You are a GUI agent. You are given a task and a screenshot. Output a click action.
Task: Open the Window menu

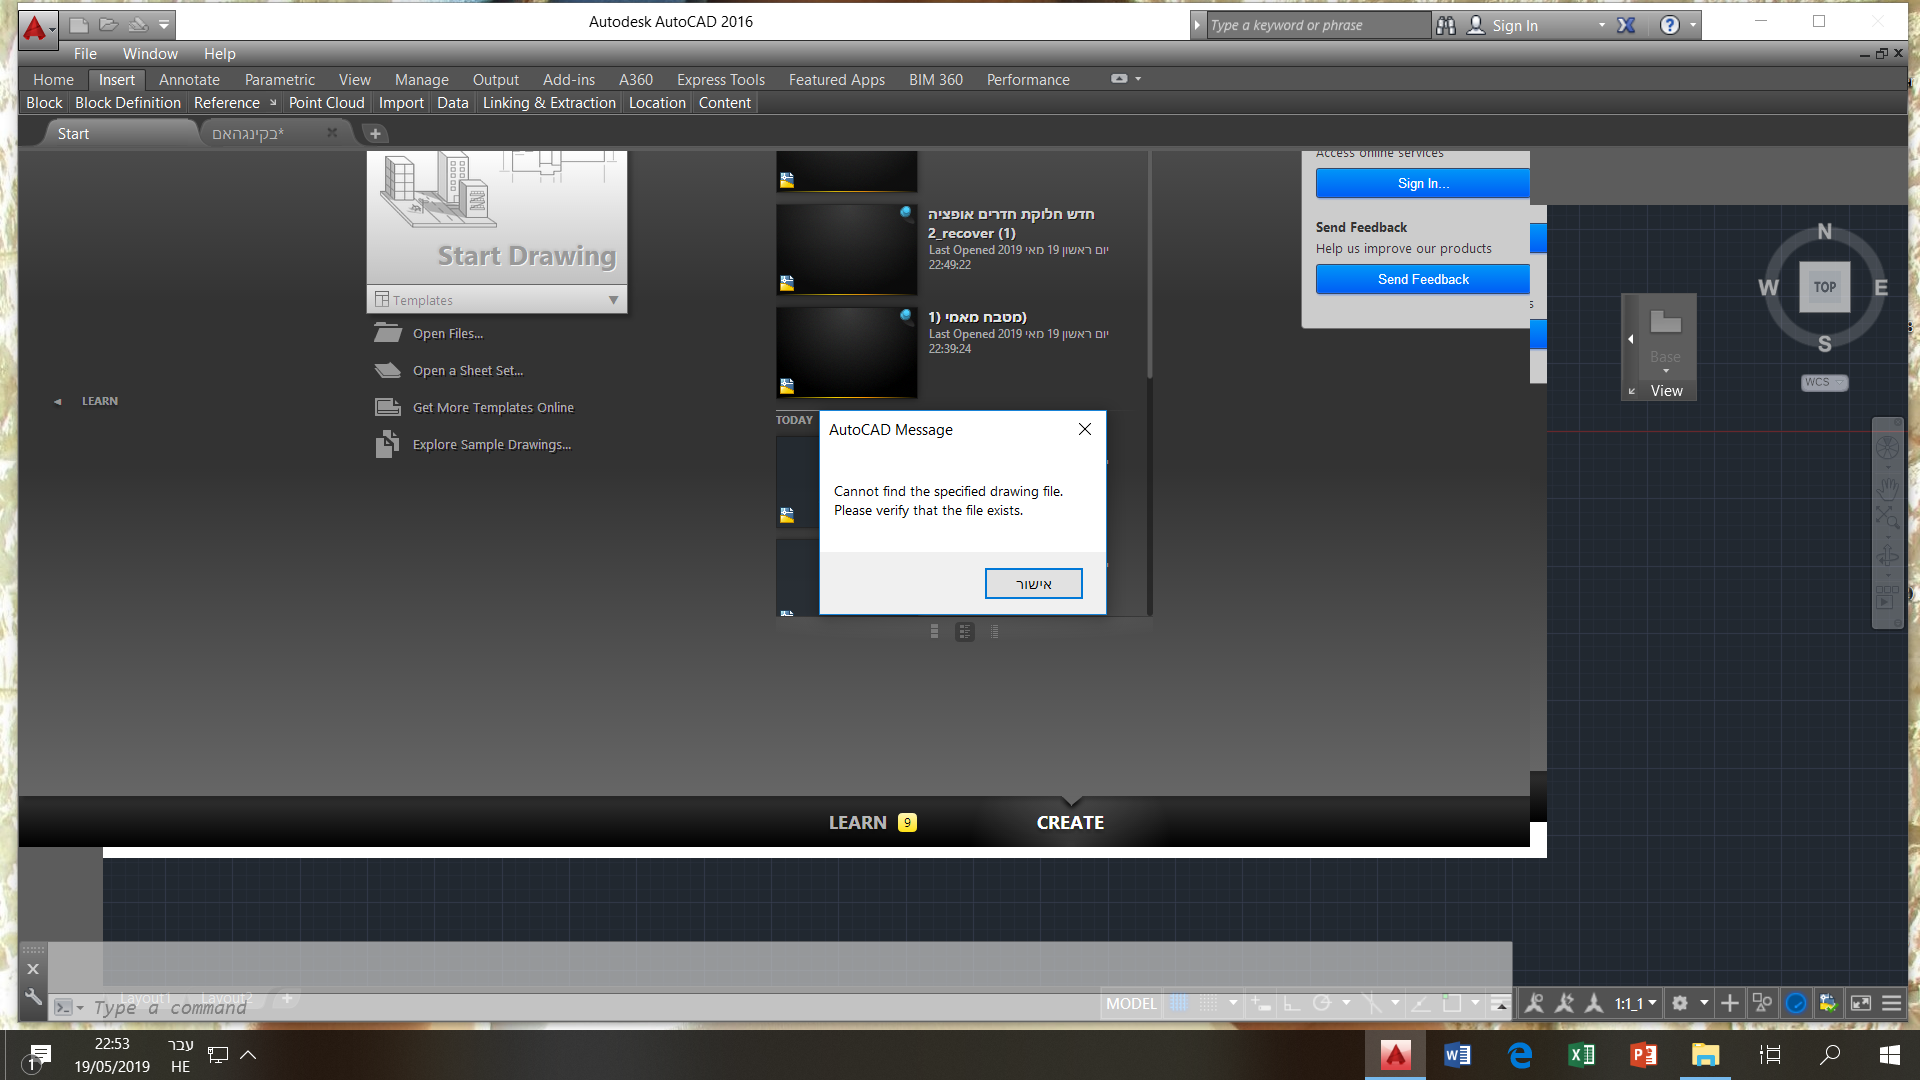coord(150,54)
